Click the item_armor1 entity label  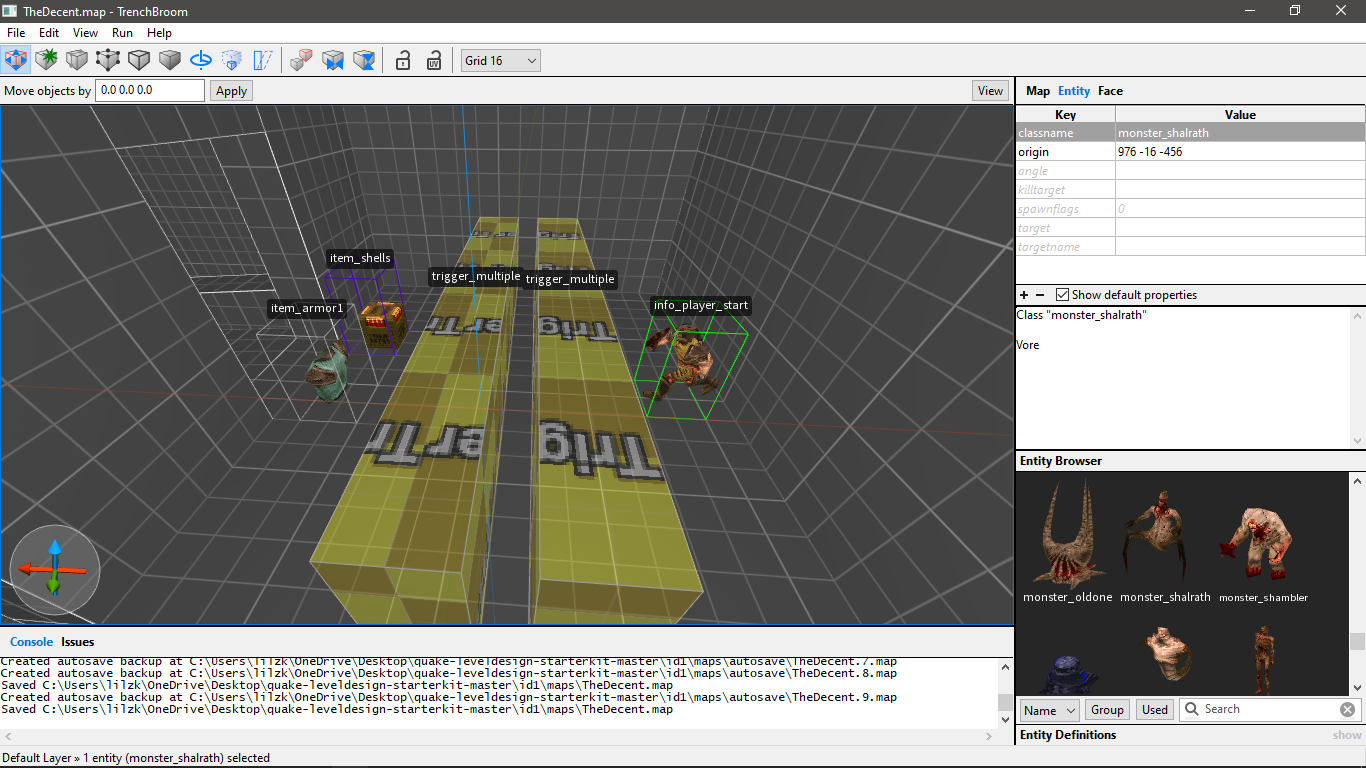(x=307, y=308)
